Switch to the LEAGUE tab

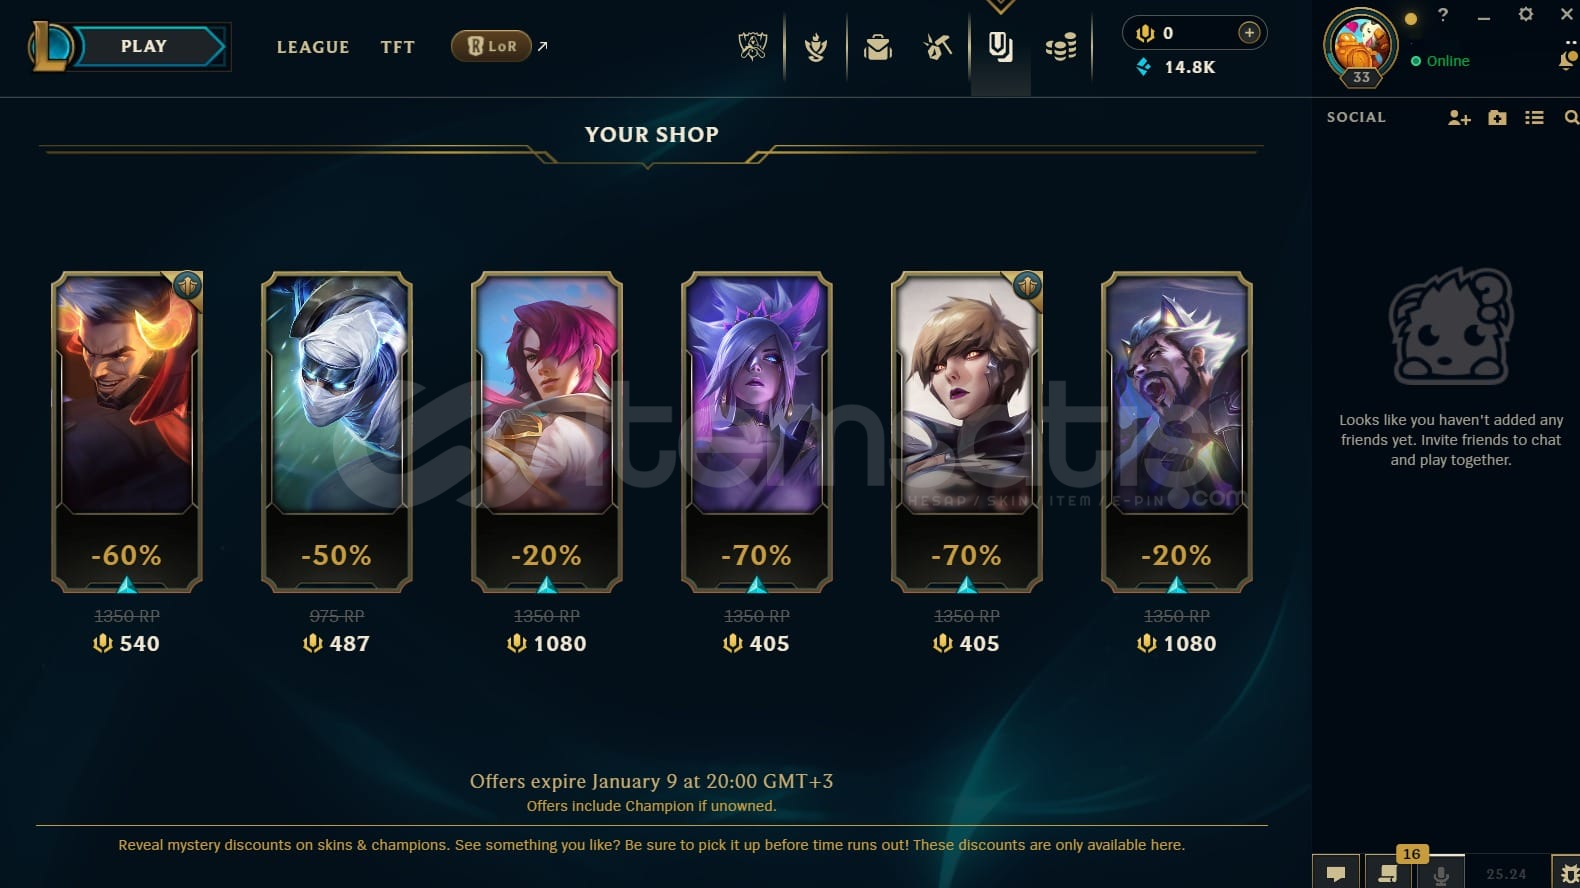[313, 47]
